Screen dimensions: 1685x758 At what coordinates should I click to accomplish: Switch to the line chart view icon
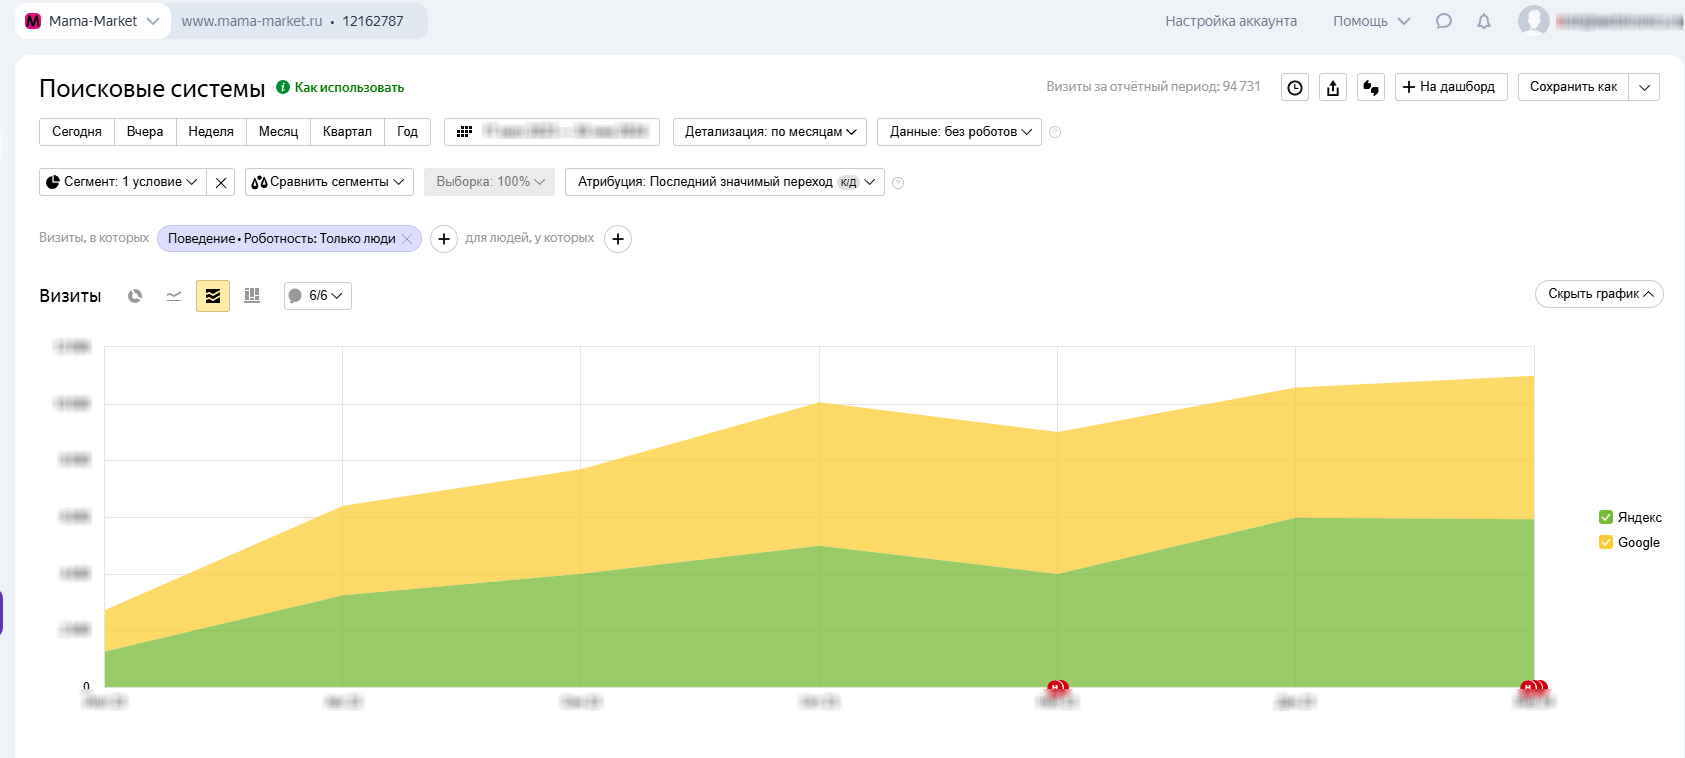(174, 296)
